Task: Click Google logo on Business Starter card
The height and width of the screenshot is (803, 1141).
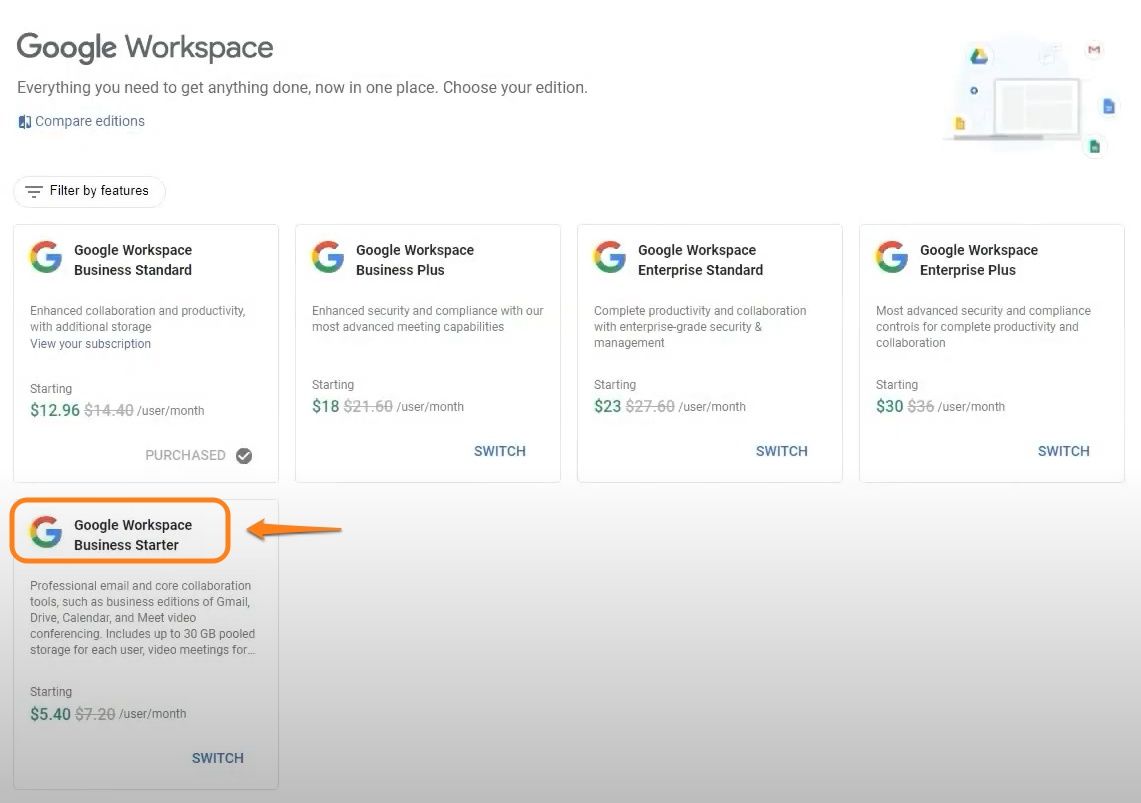Action: point(46,533)
